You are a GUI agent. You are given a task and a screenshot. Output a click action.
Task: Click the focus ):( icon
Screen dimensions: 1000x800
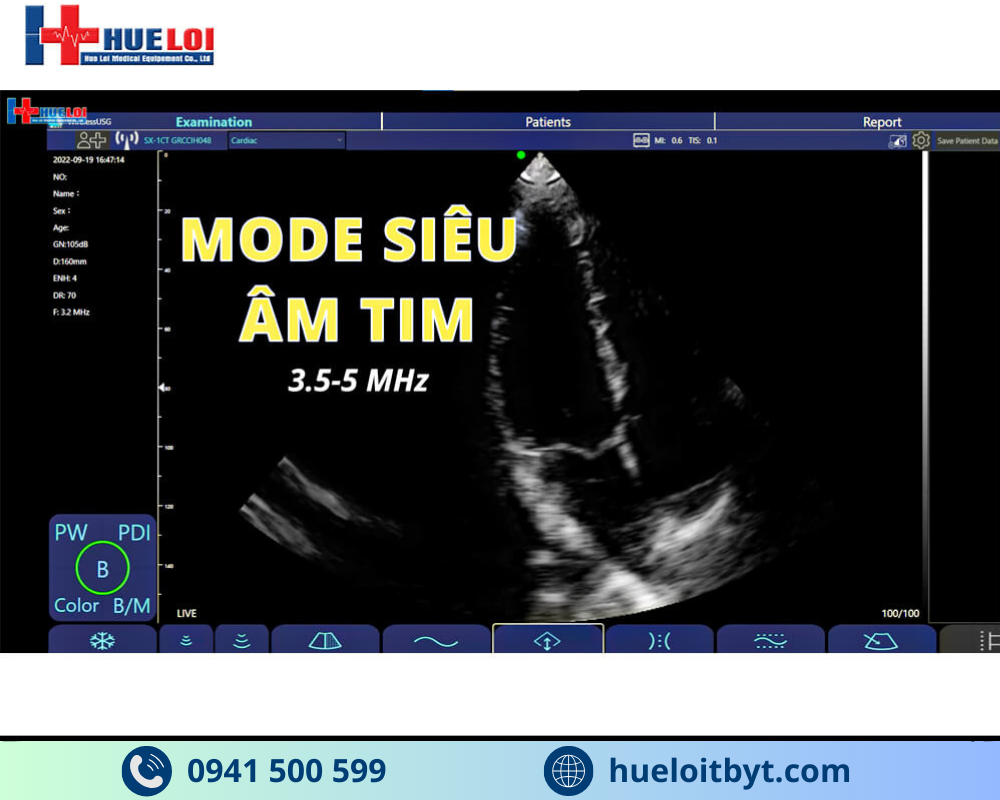click(x=659, y=640)
